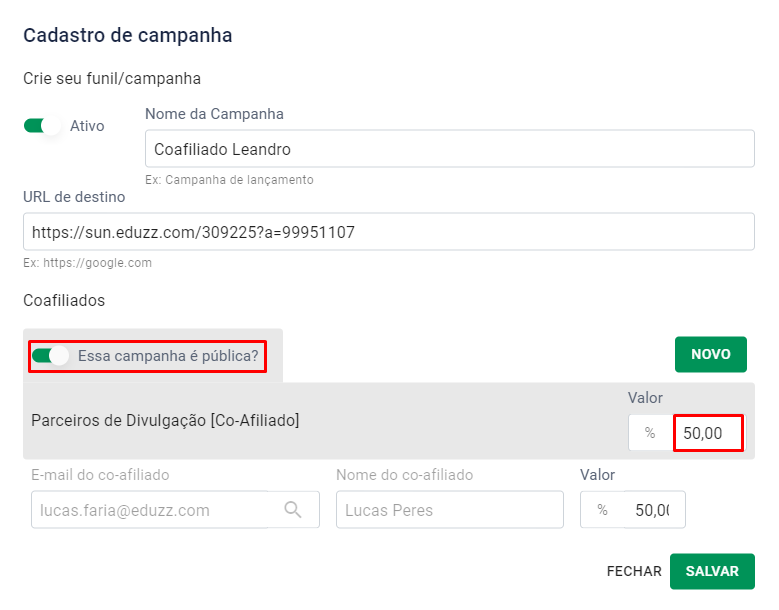Click the percent symbol beside co-affiliate Valor field

[602, 510]
